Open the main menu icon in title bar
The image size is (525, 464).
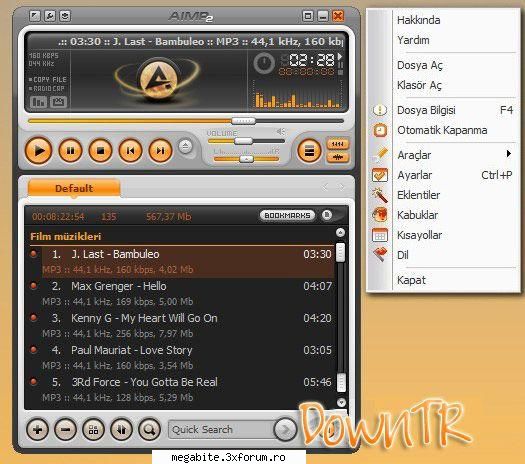click(x=34, y=16)
